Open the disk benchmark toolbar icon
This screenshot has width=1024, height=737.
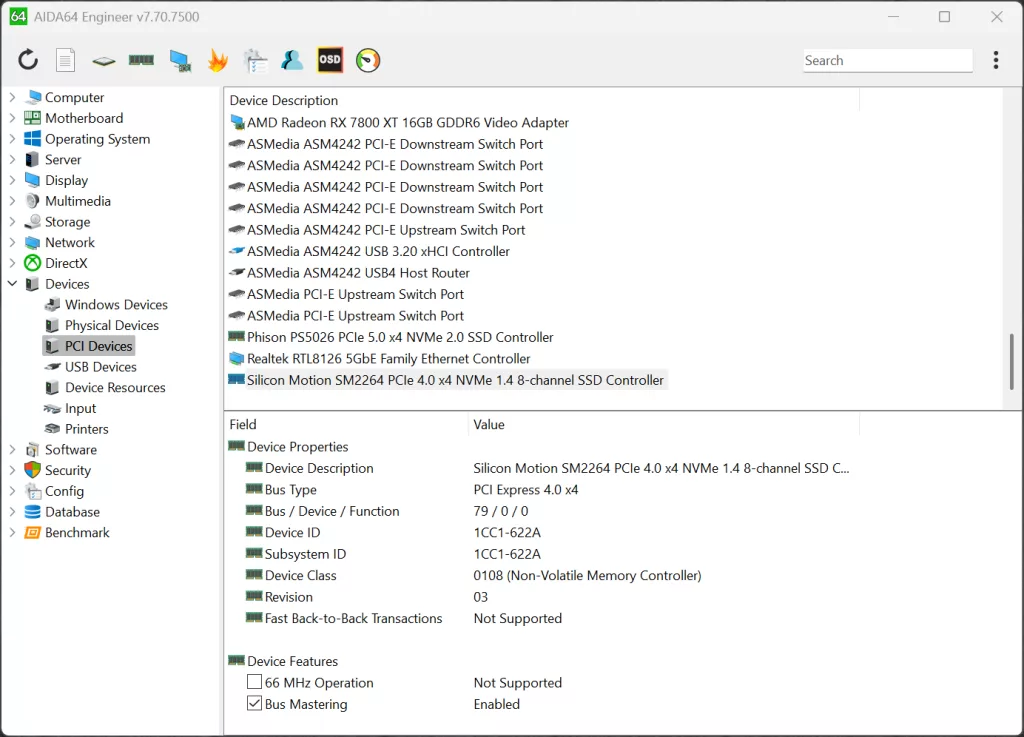tap(103, 61)
